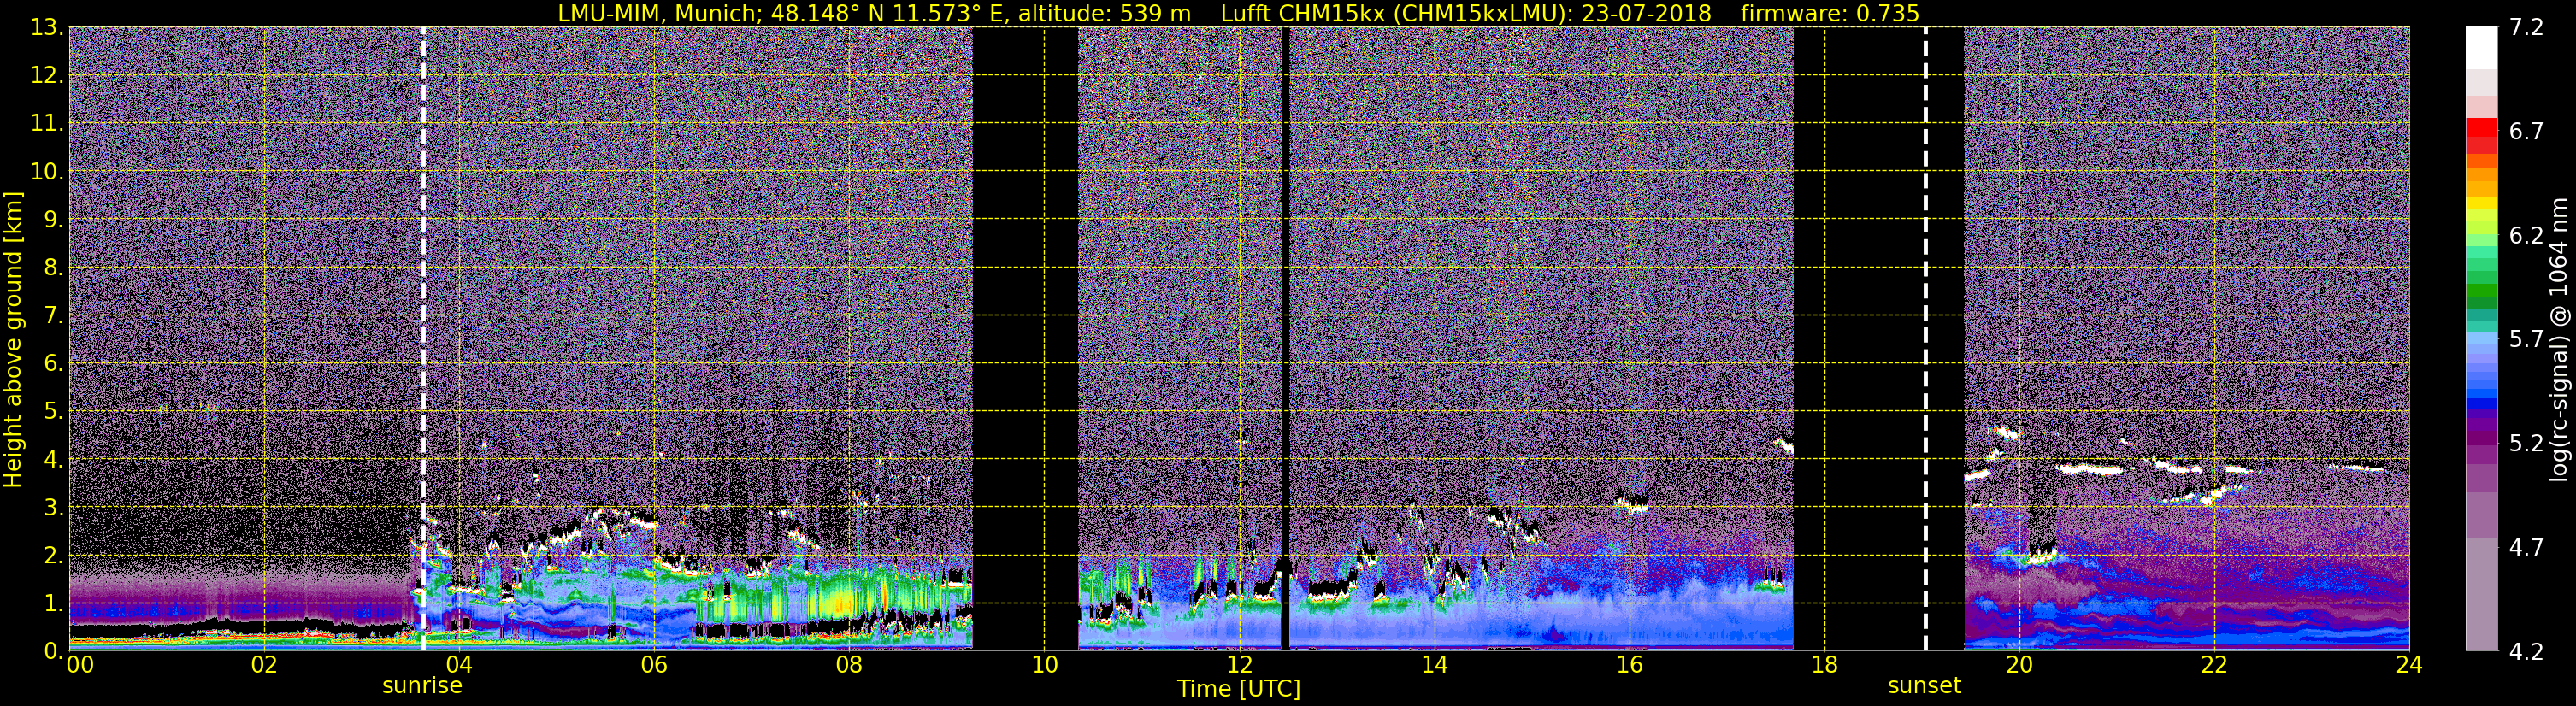Click the '22' tick on the time axis
The image size is (2576, 706).
2214,665
